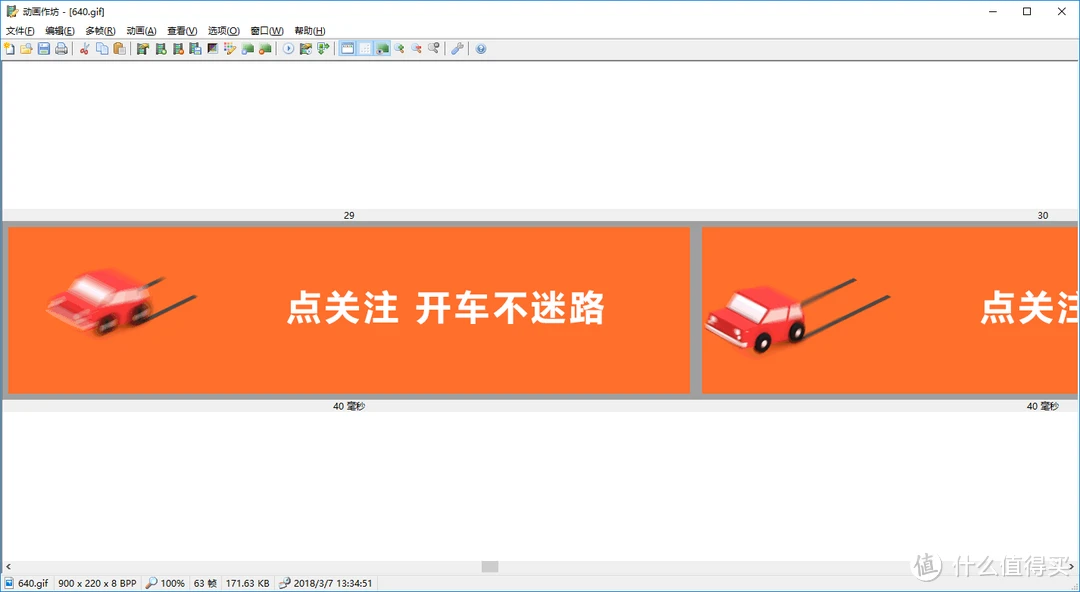Click '171.63 KB' file size entry

[247, 583]
